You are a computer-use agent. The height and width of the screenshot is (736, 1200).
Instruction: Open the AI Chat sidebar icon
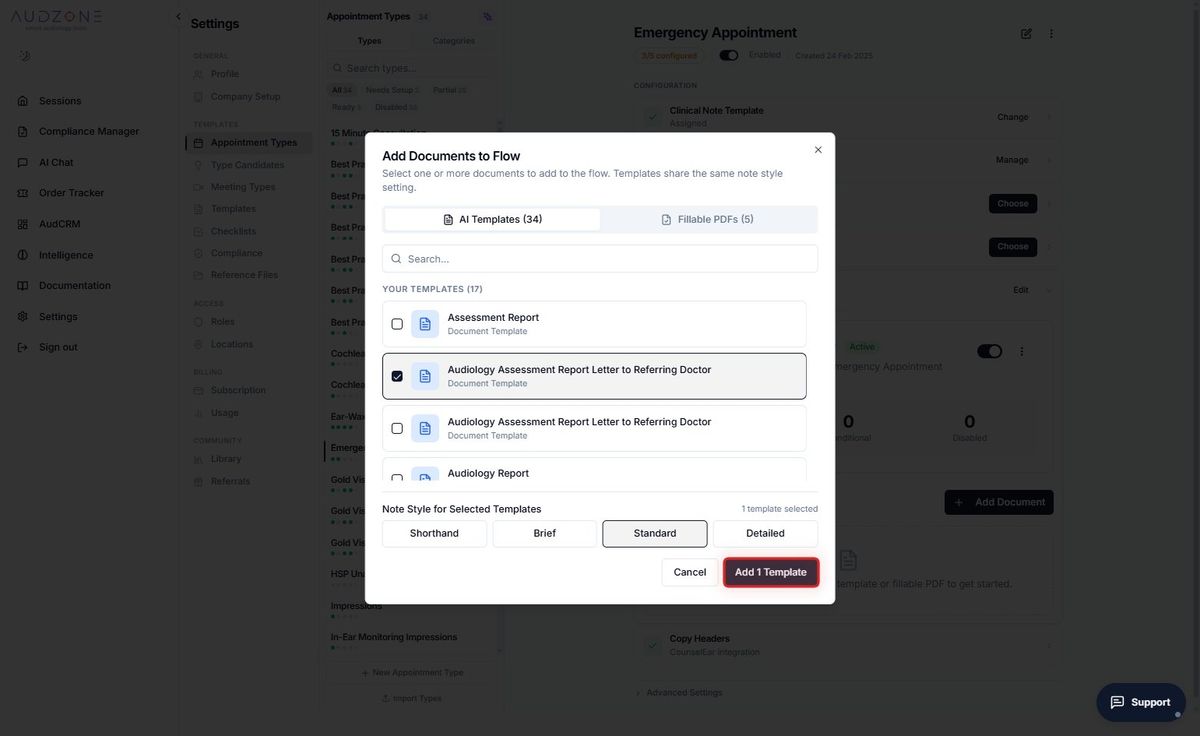point(23,162)
